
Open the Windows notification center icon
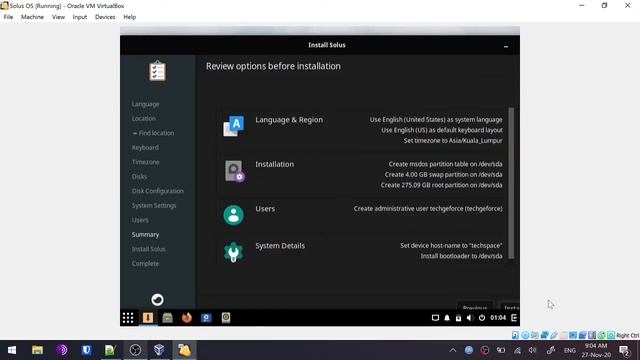[624, 350]
